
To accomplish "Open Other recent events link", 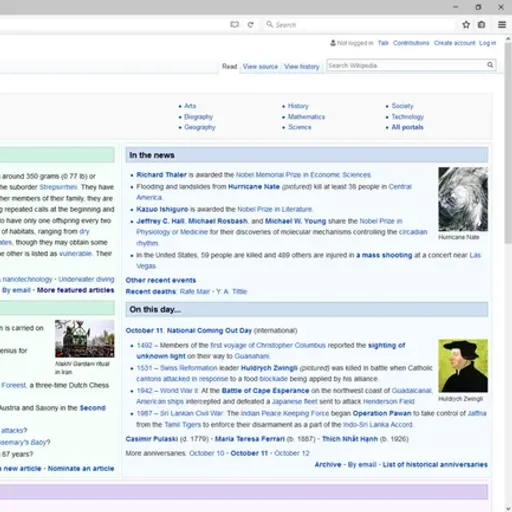I will click(x=161, y=280).
